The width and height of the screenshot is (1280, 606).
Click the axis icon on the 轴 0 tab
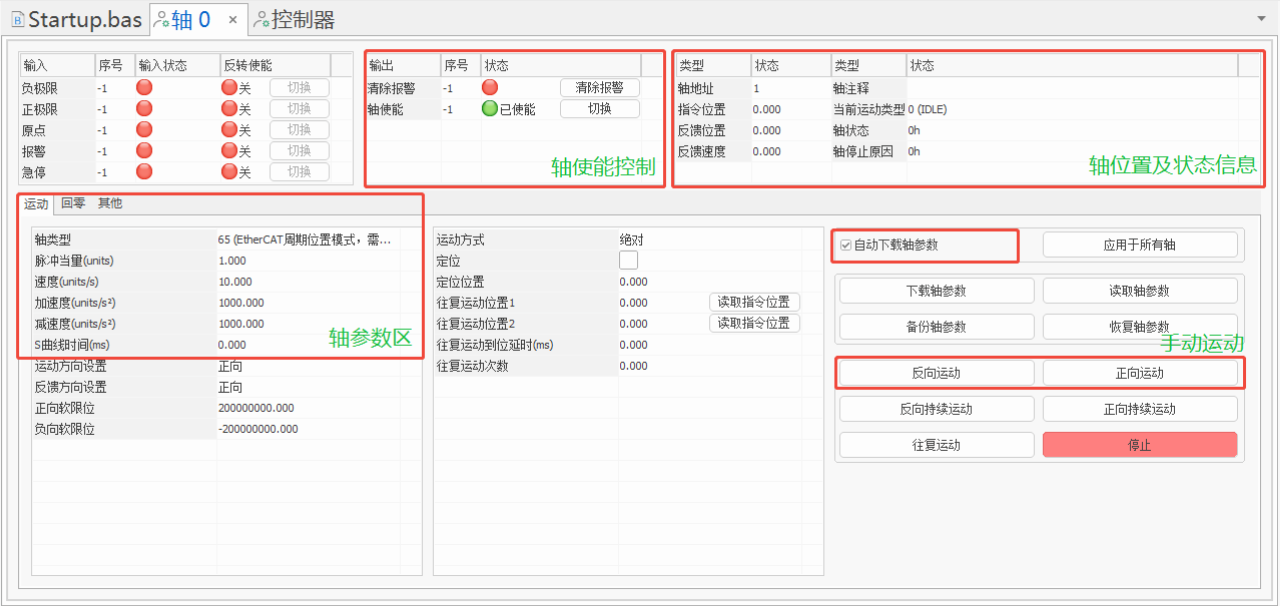coord(162,19)
